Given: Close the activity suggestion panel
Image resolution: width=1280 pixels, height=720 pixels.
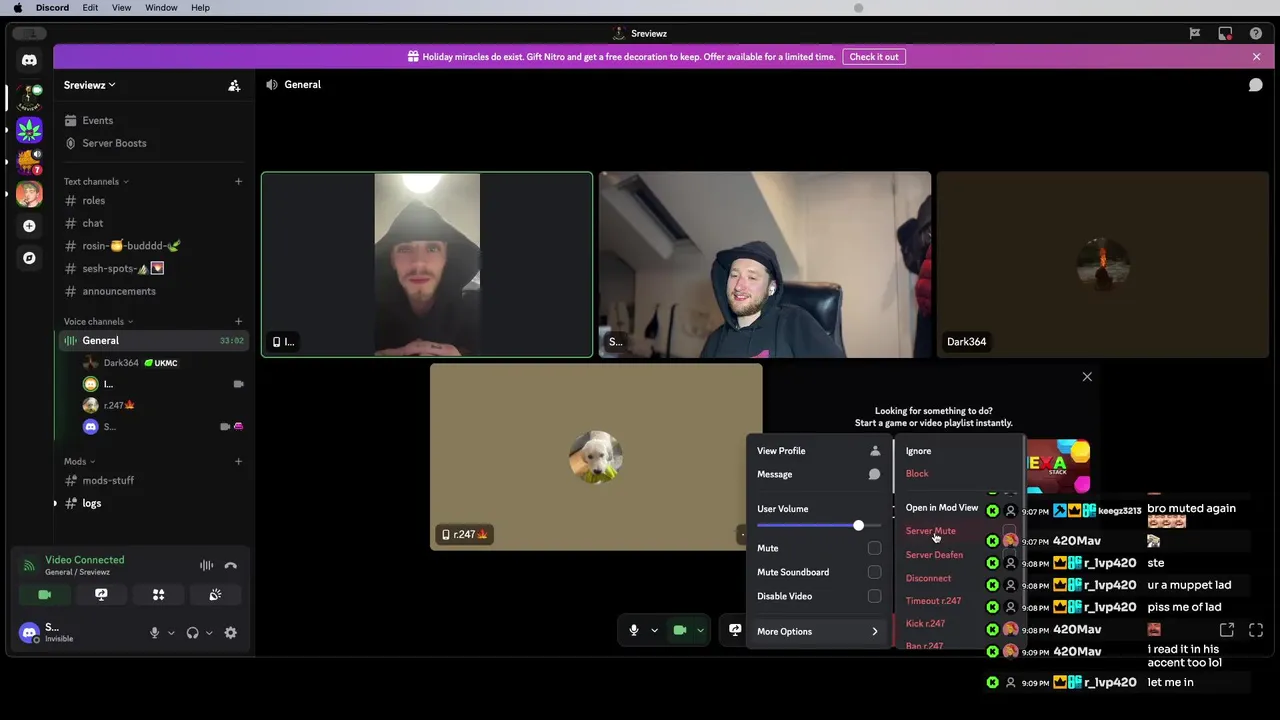Looking at the screenshot, I should pos(1087,377).
